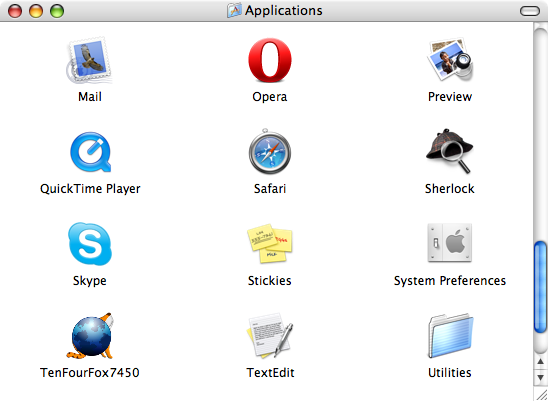Select the Sherlock detective hat icon
548x401 pixels.
click(x=449, y=151)
